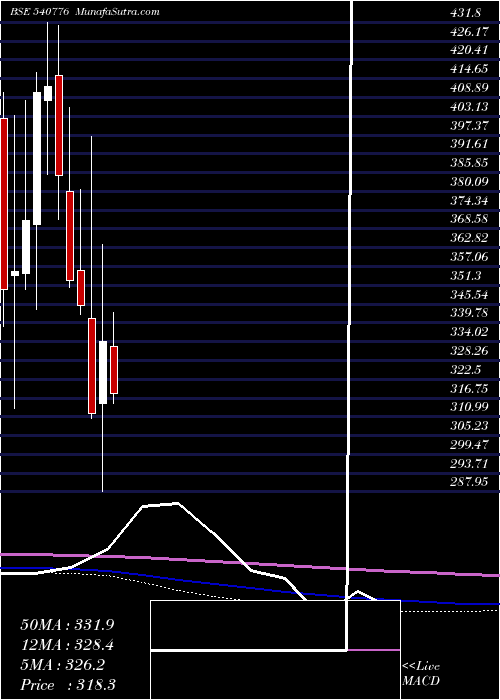Click the 50MA : 331.9 readout
The image size is (500, 700).
pyautogui.click(x=65, y=625)
